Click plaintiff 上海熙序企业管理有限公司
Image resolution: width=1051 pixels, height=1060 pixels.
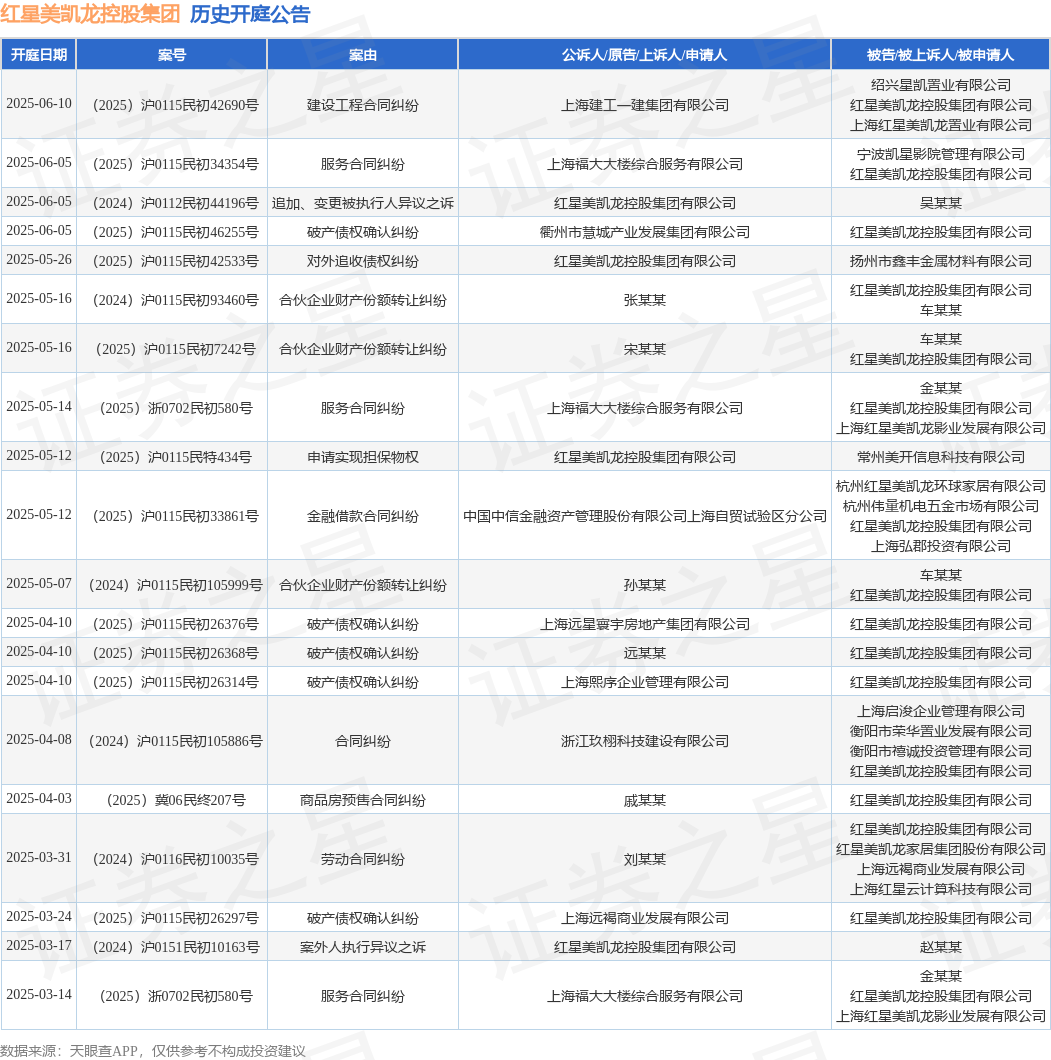pyautogui.click(x=644, y=682)
